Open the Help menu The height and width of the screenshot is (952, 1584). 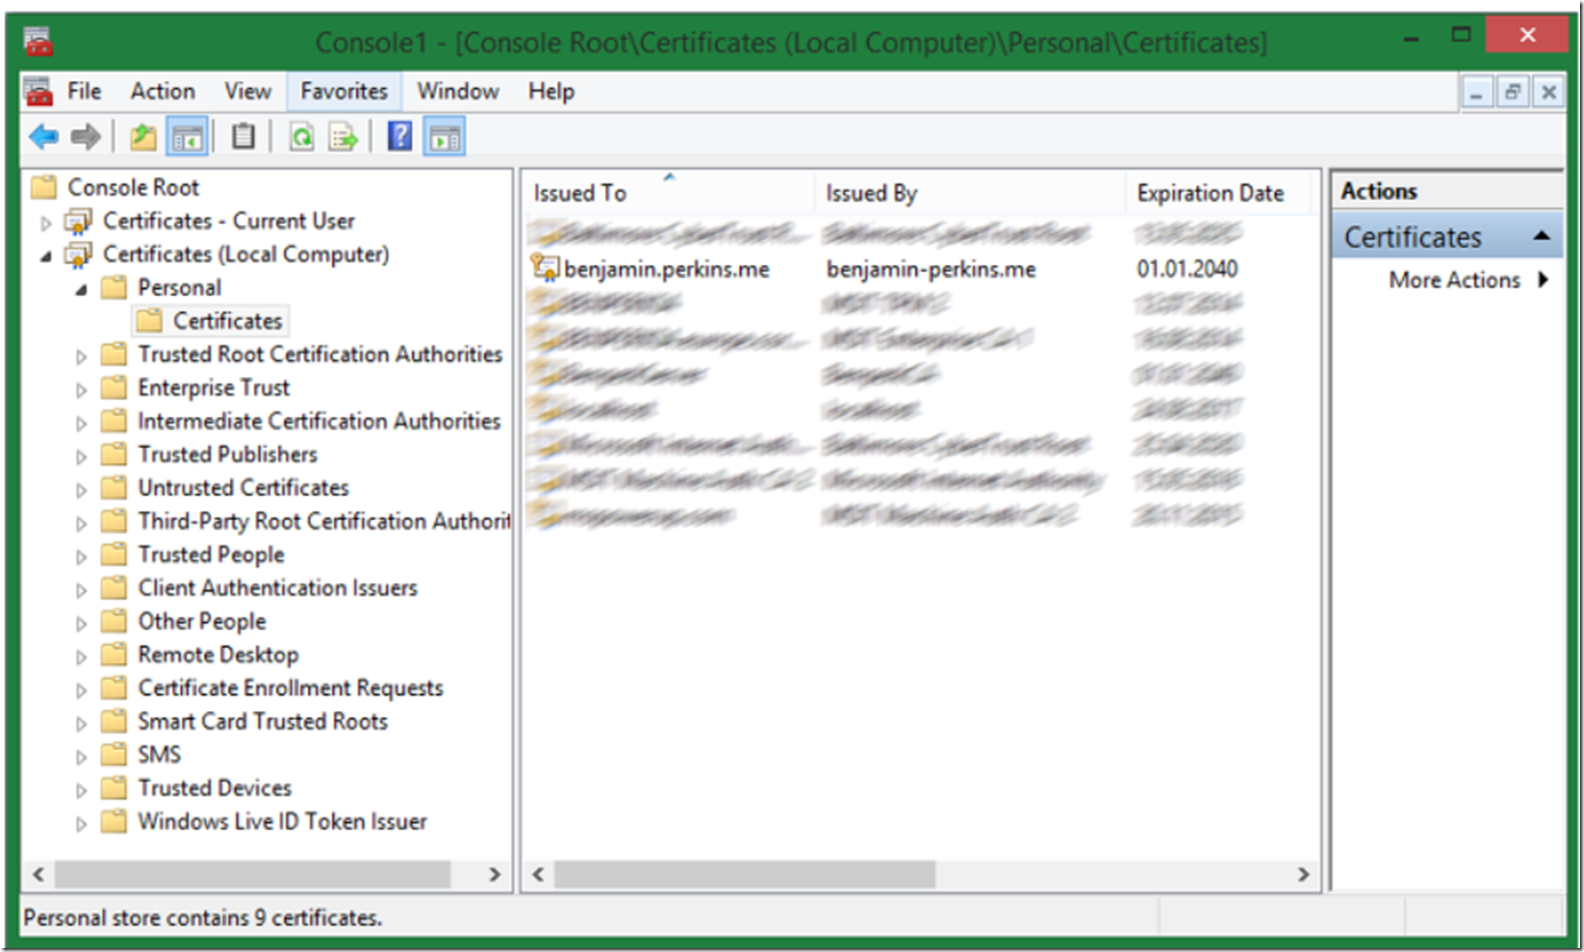(x=551, y=91)
